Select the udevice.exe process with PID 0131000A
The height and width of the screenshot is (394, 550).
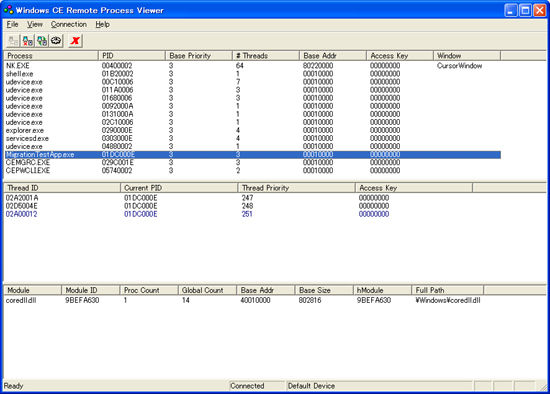click(x=252, y=114)
